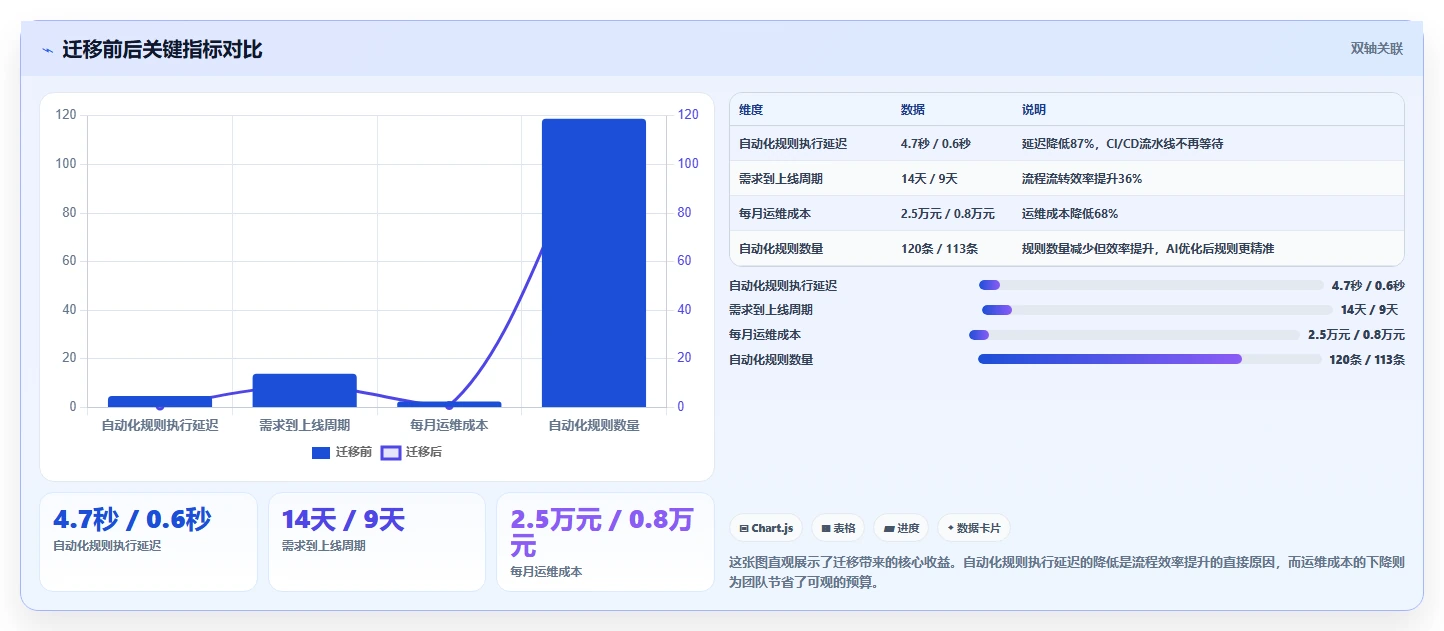Click the 需求到上线周期 bar in chart
Viewport: 1444px width, 631px height.
[x=304, y=390]
